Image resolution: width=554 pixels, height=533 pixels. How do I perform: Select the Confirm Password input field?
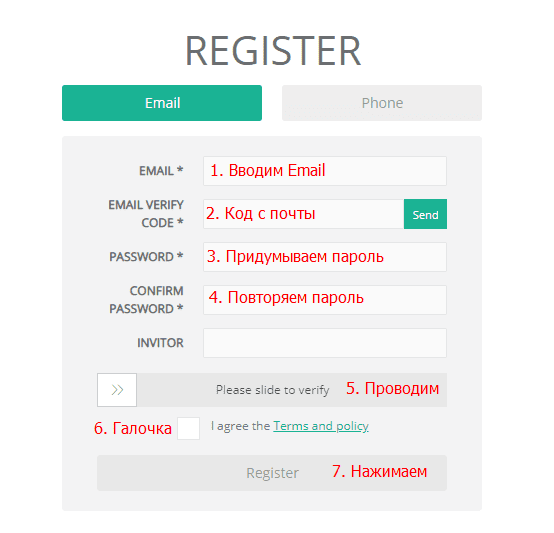point(325,300)
